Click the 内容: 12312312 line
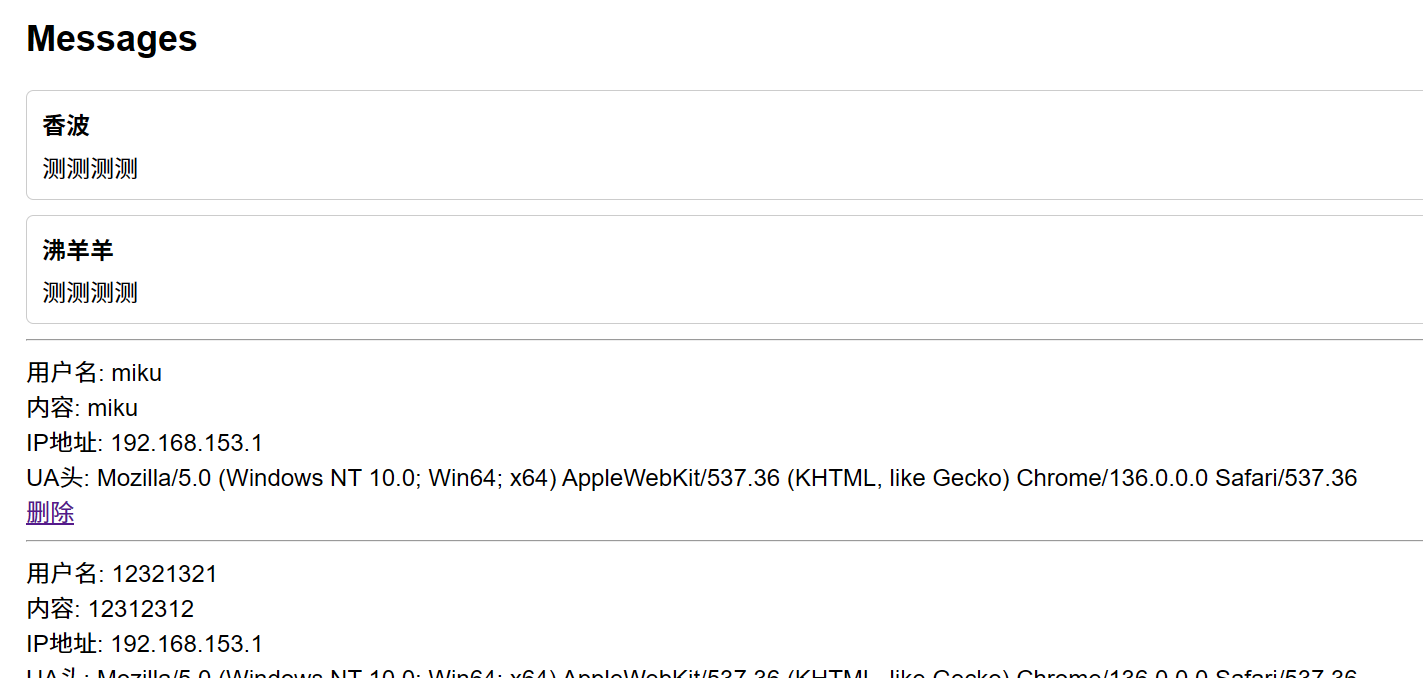This screenshot has height=678, width=1423. click(110, 609)
